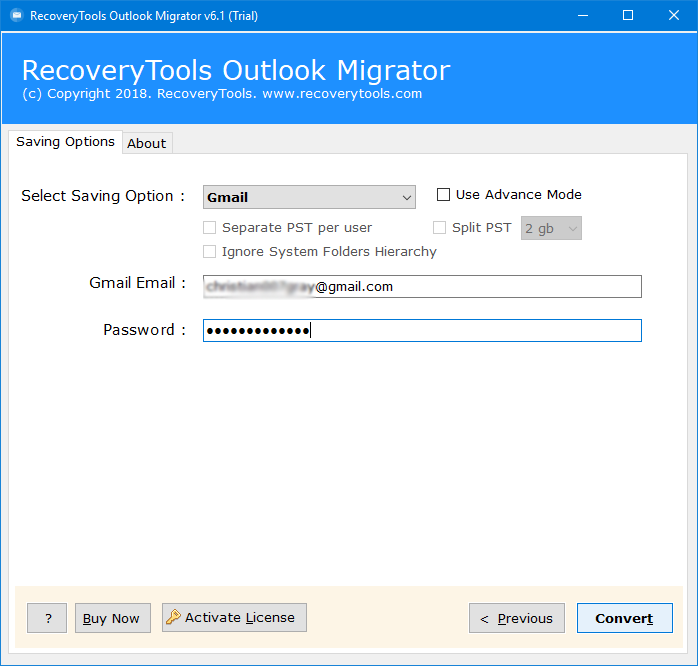Open the Select Saving Option dropdown

pyautogui.click(x=309, y=197)
